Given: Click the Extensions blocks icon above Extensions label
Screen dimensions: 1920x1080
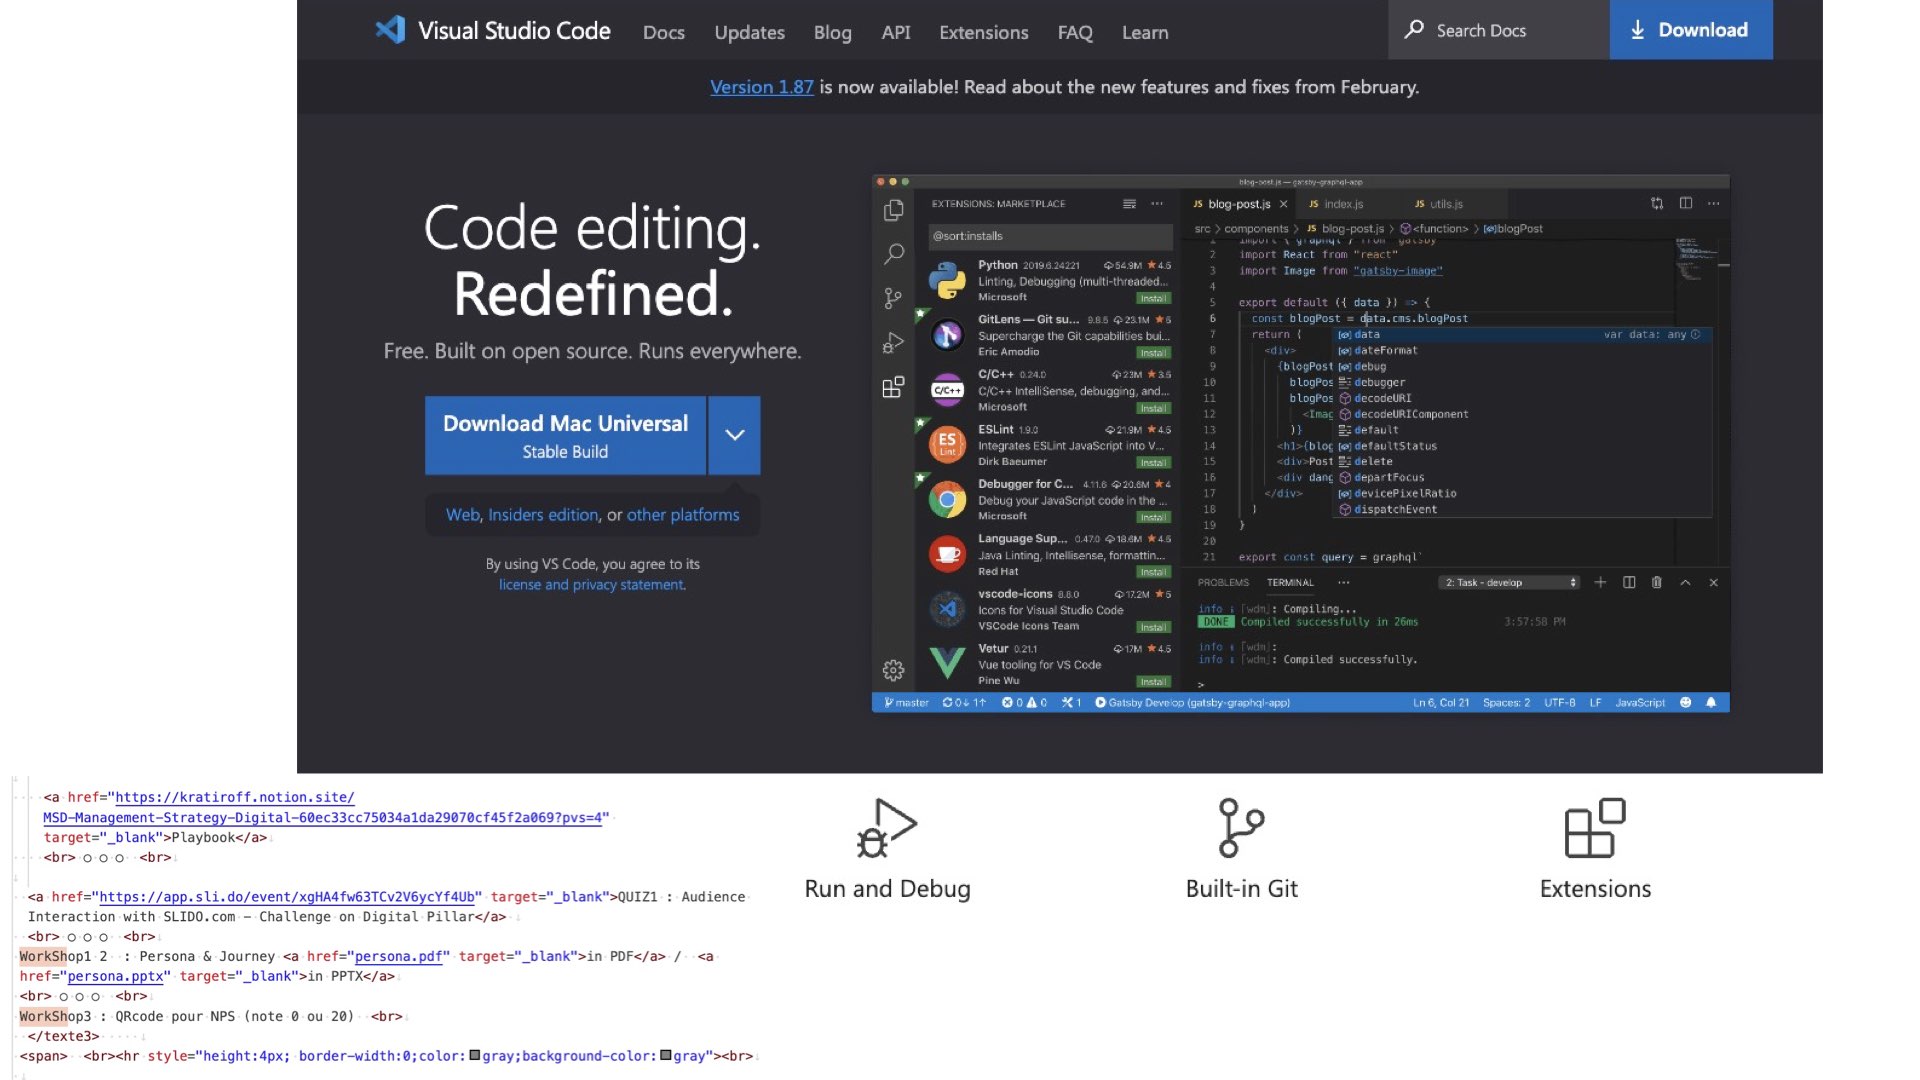Looking at the screenshot, I should click(1595, 828).
